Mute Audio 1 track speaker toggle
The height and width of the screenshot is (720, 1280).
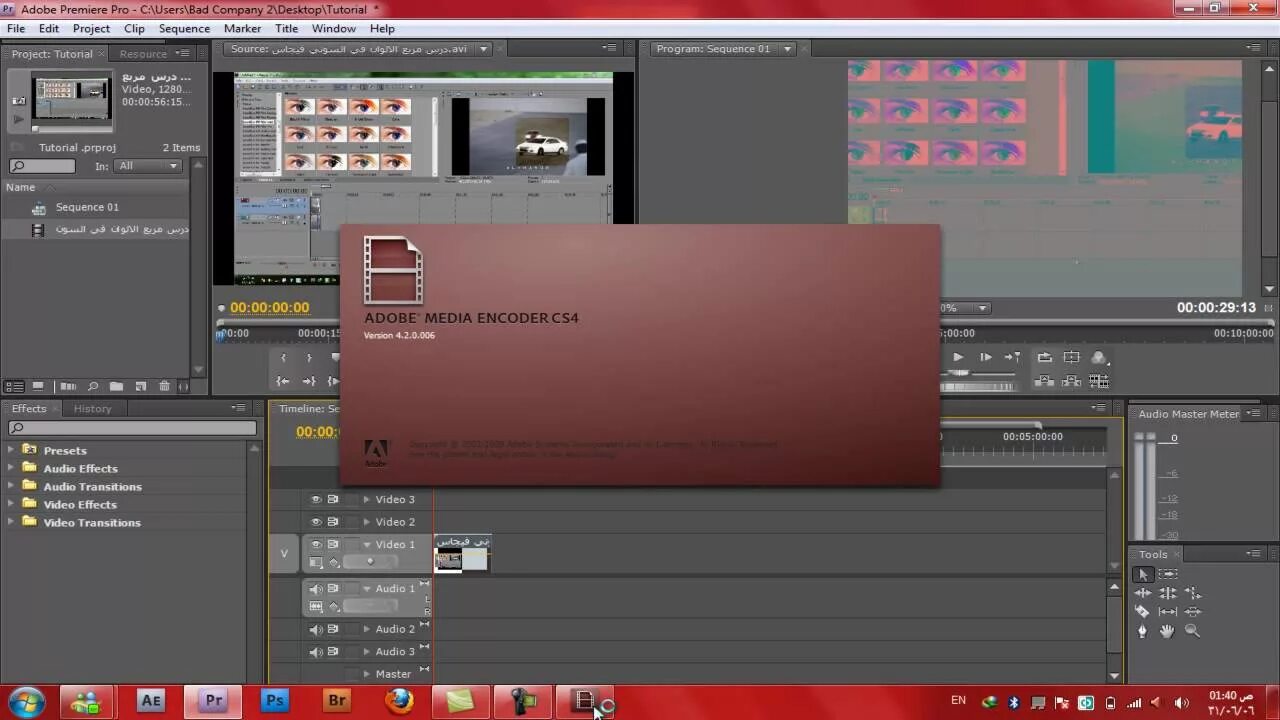point(316,589)
